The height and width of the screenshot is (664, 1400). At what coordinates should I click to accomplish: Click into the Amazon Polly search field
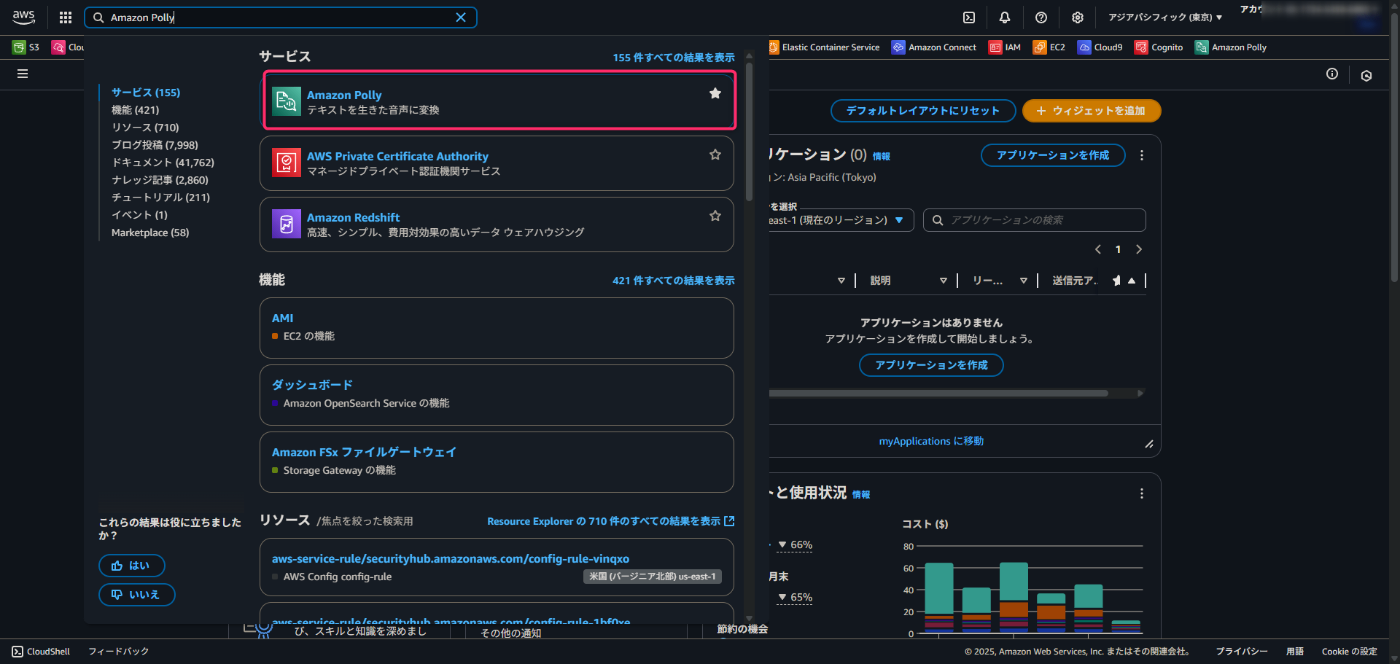(x=280, y=18)
